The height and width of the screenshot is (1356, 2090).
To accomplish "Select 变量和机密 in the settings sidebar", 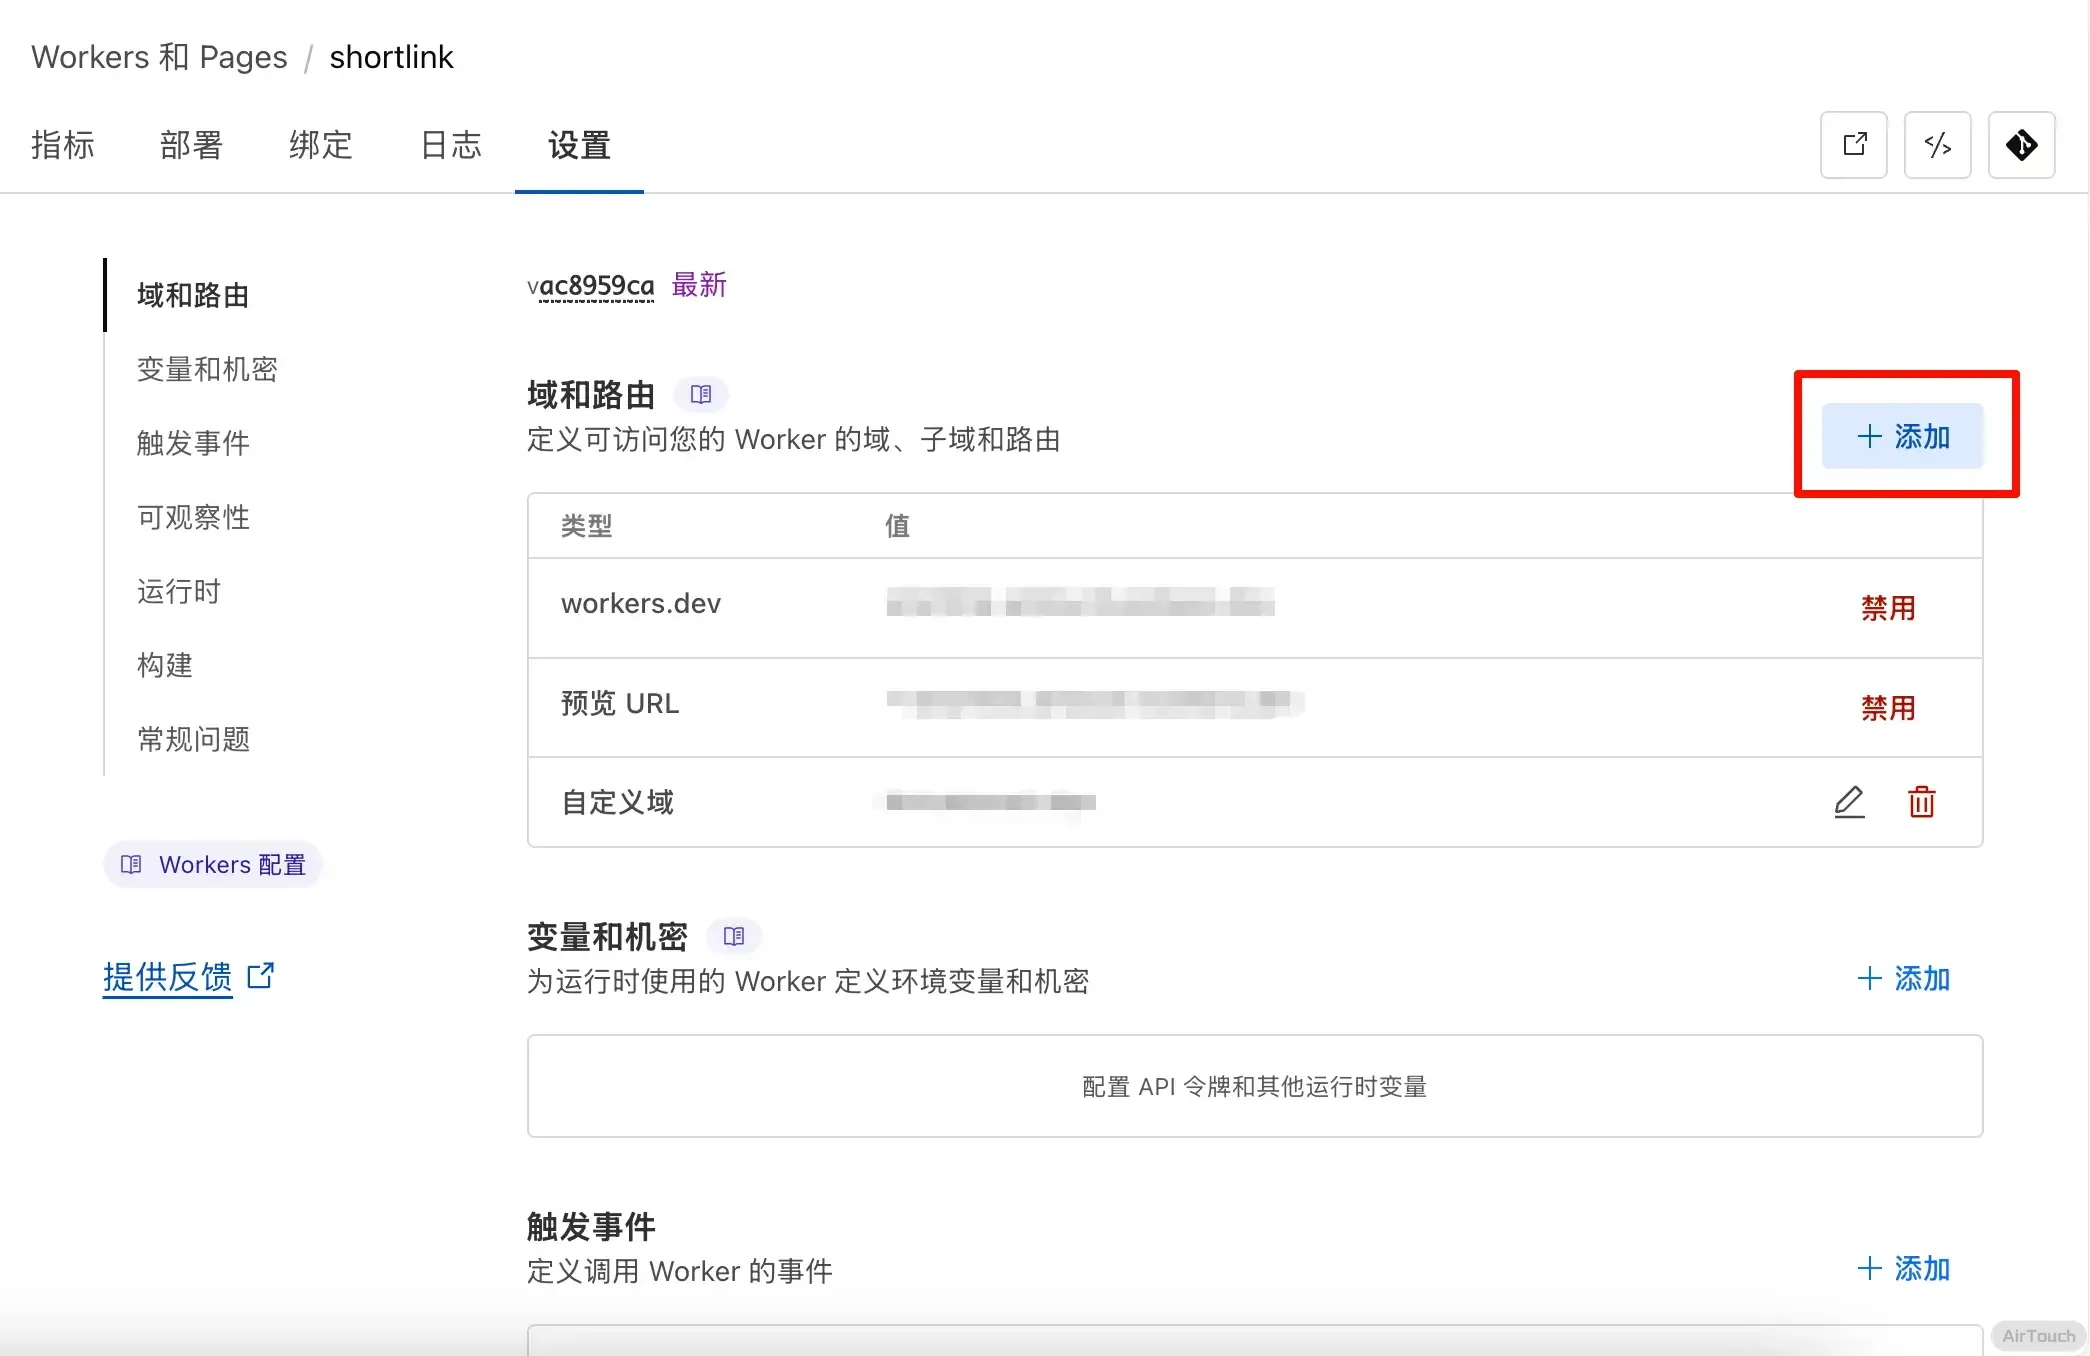I will click(207, 369).
